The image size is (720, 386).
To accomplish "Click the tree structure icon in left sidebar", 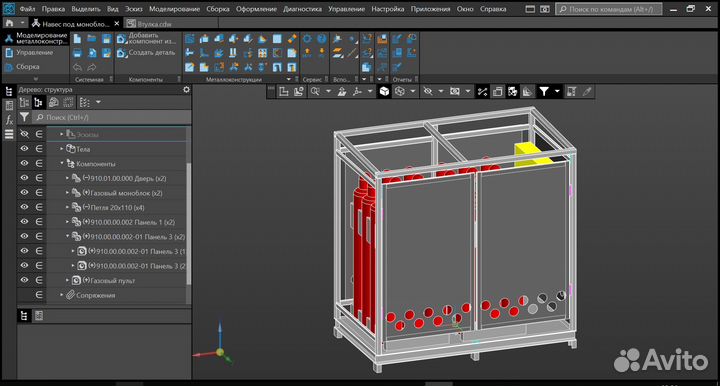I will (x=9, y=91).
